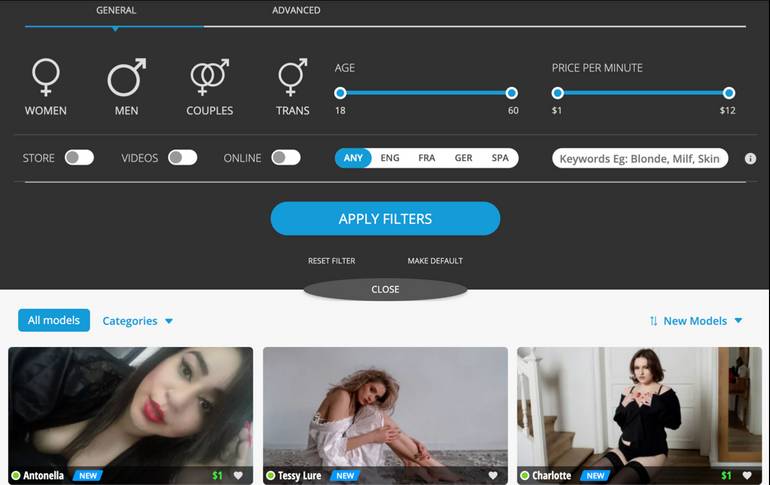Image resolution: width=770 pixels, height=485 pixels.
Task: Favorite Tessy Lure with the heart icon
Action: pyautogui.click(x=493, y=475)
